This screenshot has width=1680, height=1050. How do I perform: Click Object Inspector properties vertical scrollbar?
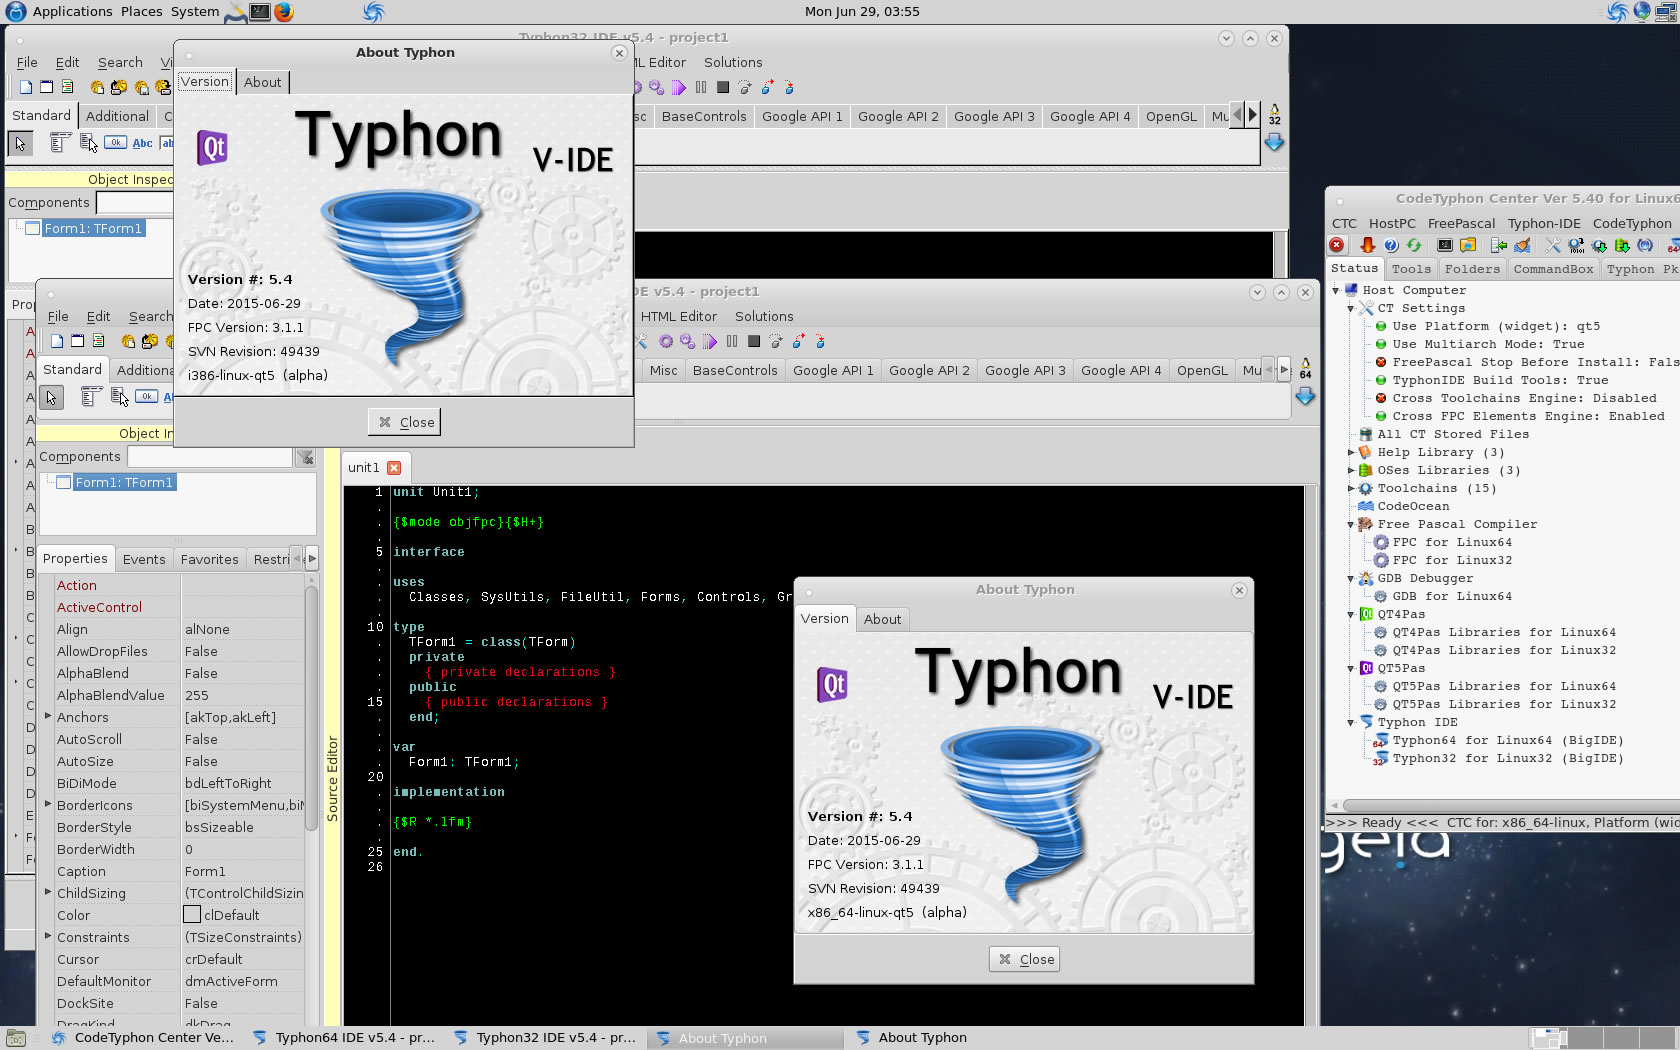(311, 708)
